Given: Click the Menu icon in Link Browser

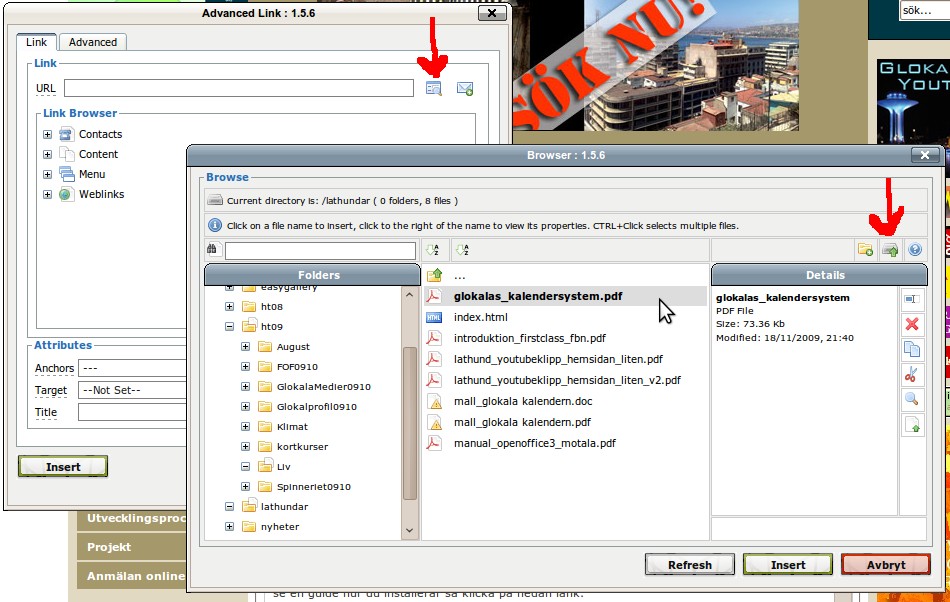Looking at the screenshot, I should (67, 174).
